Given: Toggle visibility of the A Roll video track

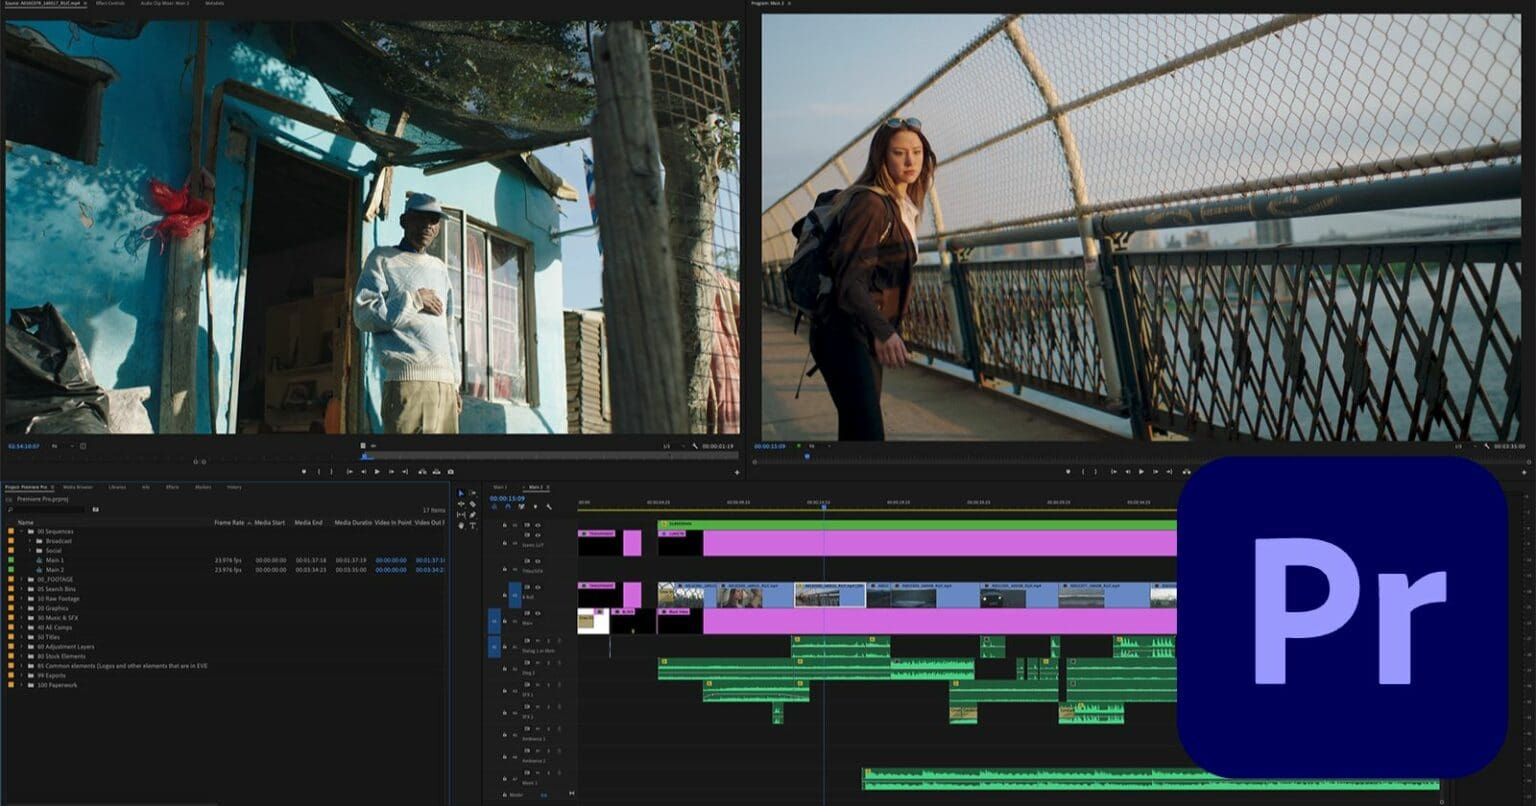Looking at the screenshot, I should click(x=538, y=587).
